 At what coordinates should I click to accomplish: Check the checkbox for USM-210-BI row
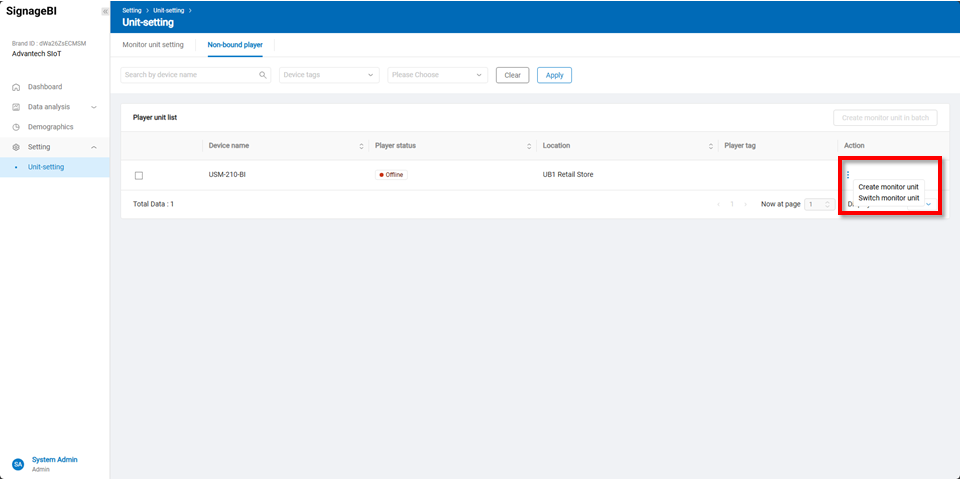tap(139, 175)
